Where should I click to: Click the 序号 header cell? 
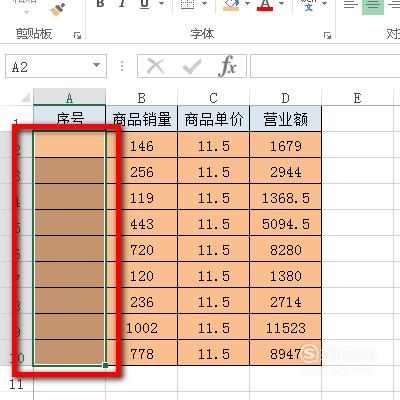[x=69, y=118]
